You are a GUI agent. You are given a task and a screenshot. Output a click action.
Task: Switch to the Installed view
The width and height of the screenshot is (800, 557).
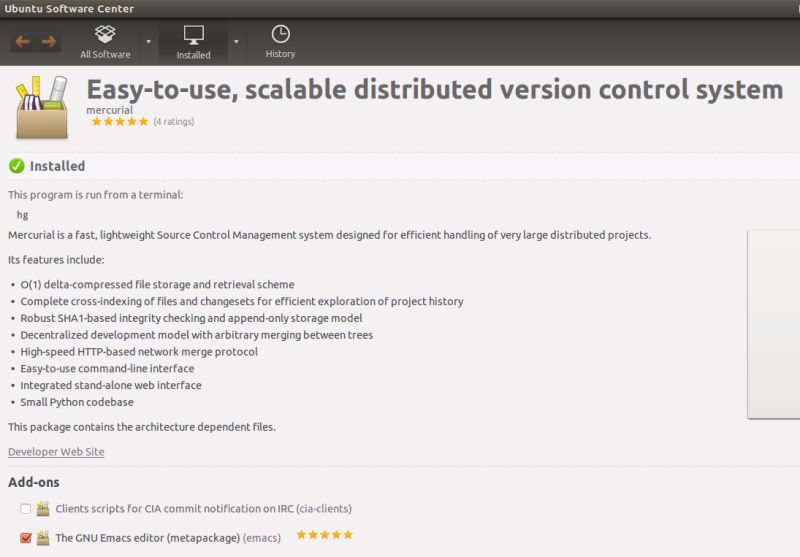(193, 42)
